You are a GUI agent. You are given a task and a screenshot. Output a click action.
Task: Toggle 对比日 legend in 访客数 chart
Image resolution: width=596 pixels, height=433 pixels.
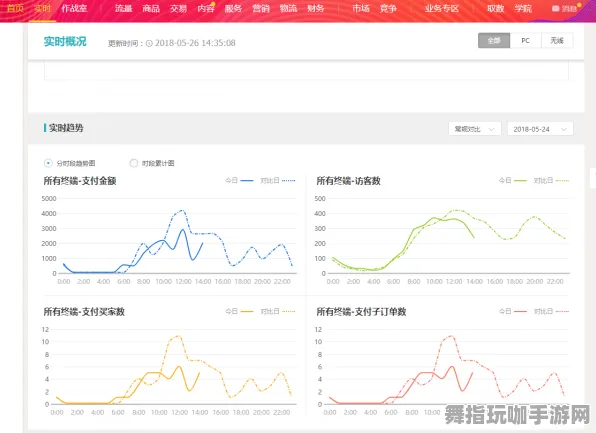point(551,180)
